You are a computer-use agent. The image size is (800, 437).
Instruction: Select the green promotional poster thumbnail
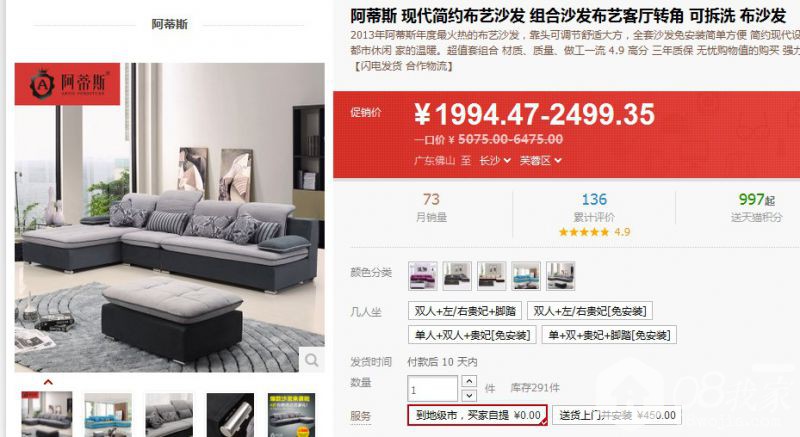291,415
